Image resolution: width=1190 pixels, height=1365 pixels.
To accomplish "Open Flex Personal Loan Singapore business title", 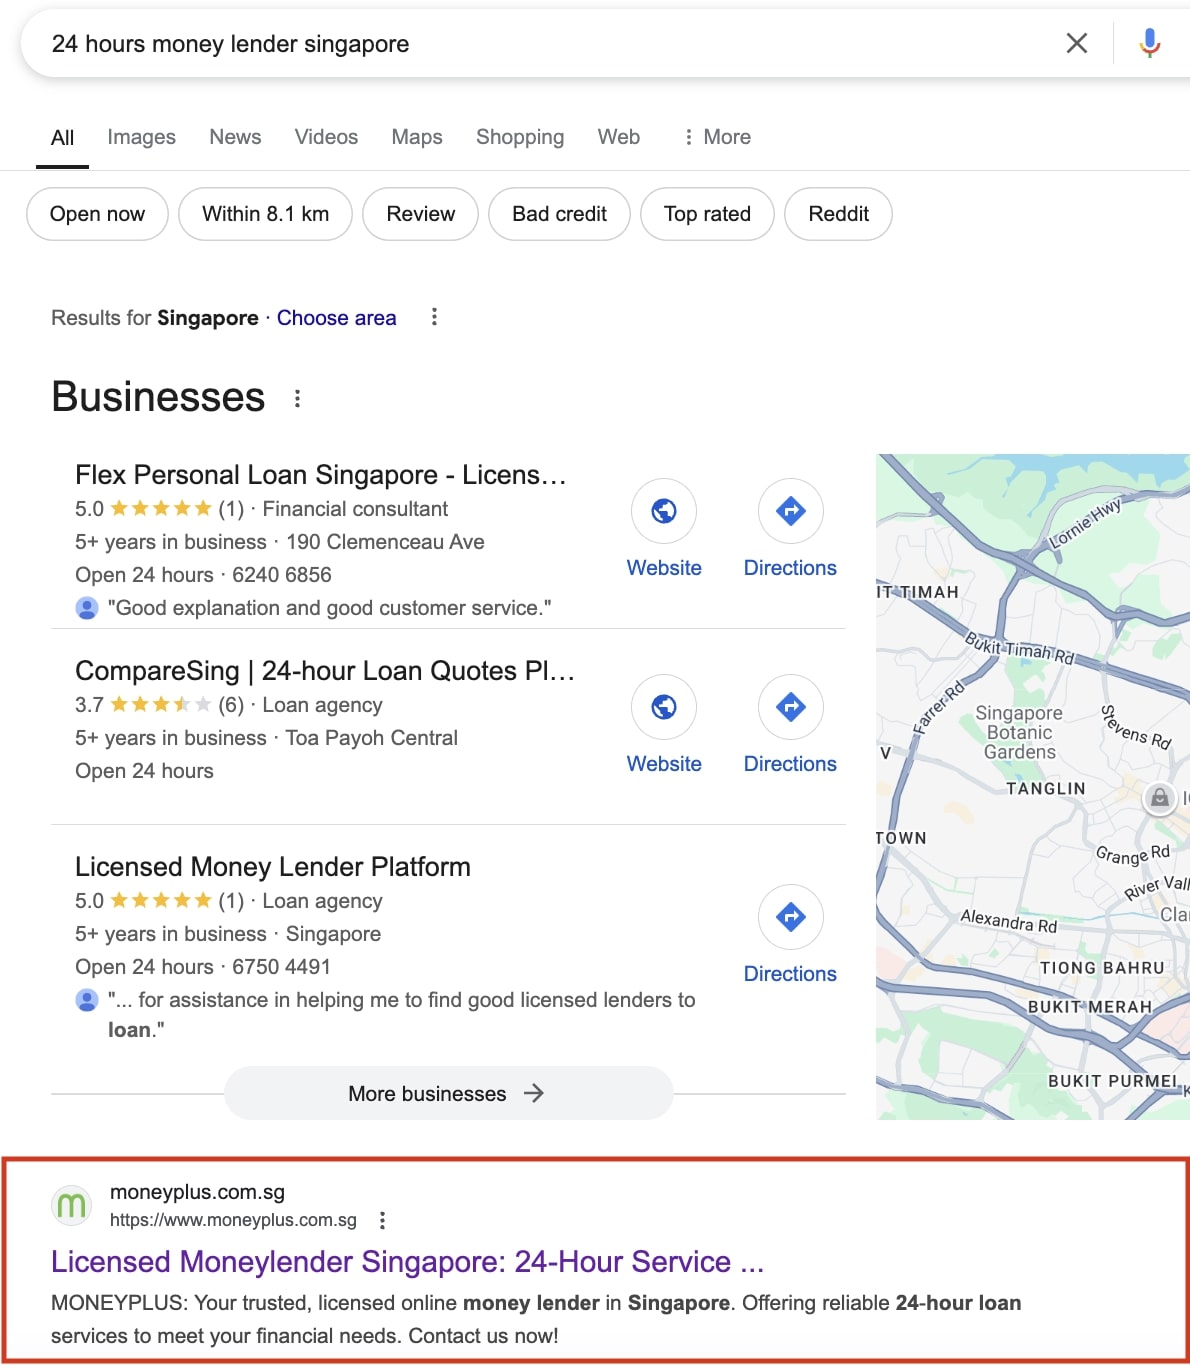I will click(x=321, y=475).
